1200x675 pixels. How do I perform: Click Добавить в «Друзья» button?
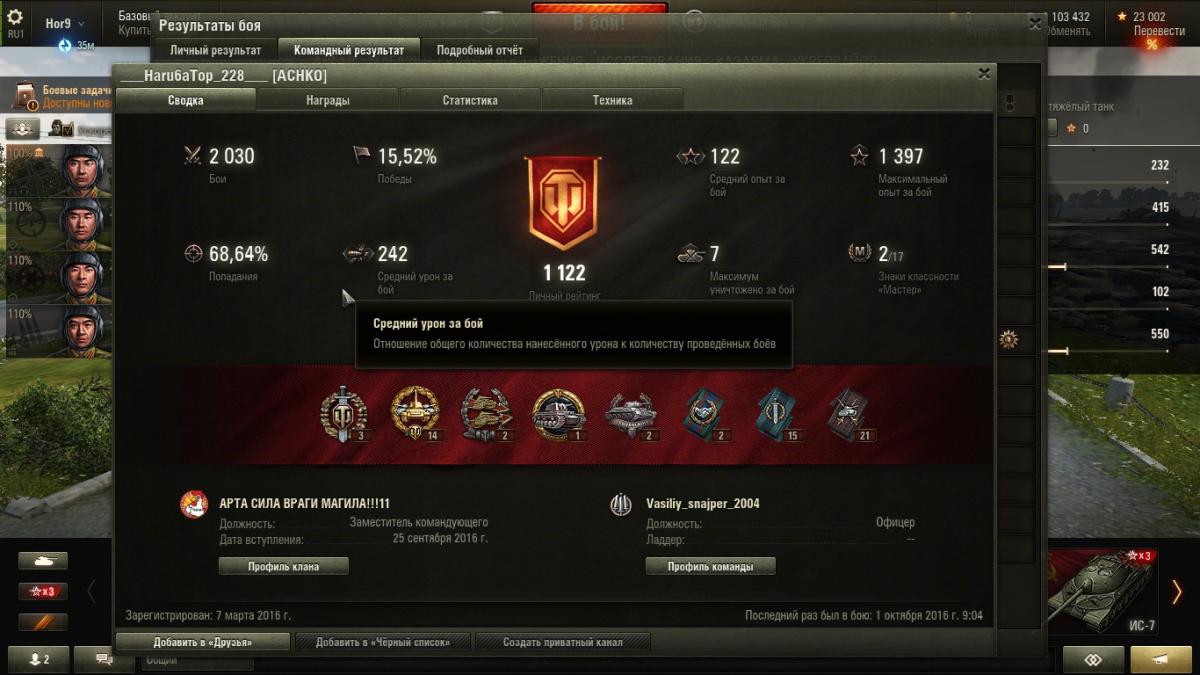click(x=203, y=642)
